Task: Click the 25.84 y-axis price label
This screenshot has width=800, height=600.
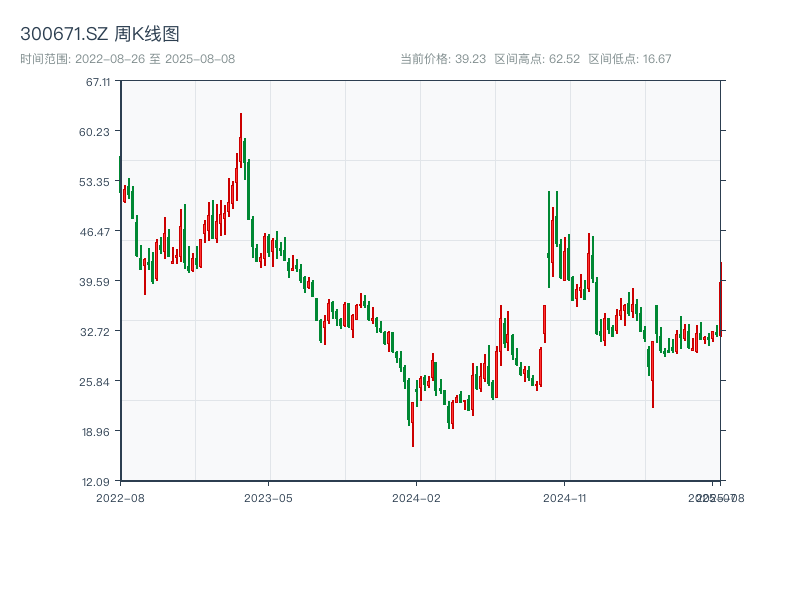Action: point(97,382)
